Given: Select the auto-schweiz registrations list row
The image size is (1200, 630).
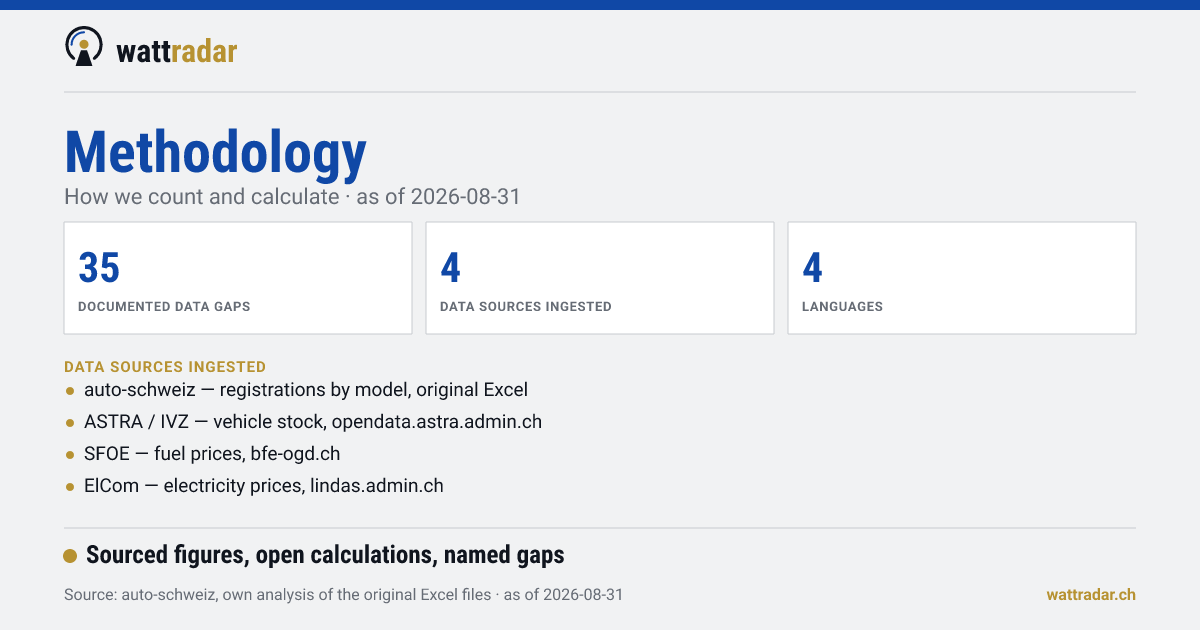Looking at the screenshot, I should click(x=297, y=390).
